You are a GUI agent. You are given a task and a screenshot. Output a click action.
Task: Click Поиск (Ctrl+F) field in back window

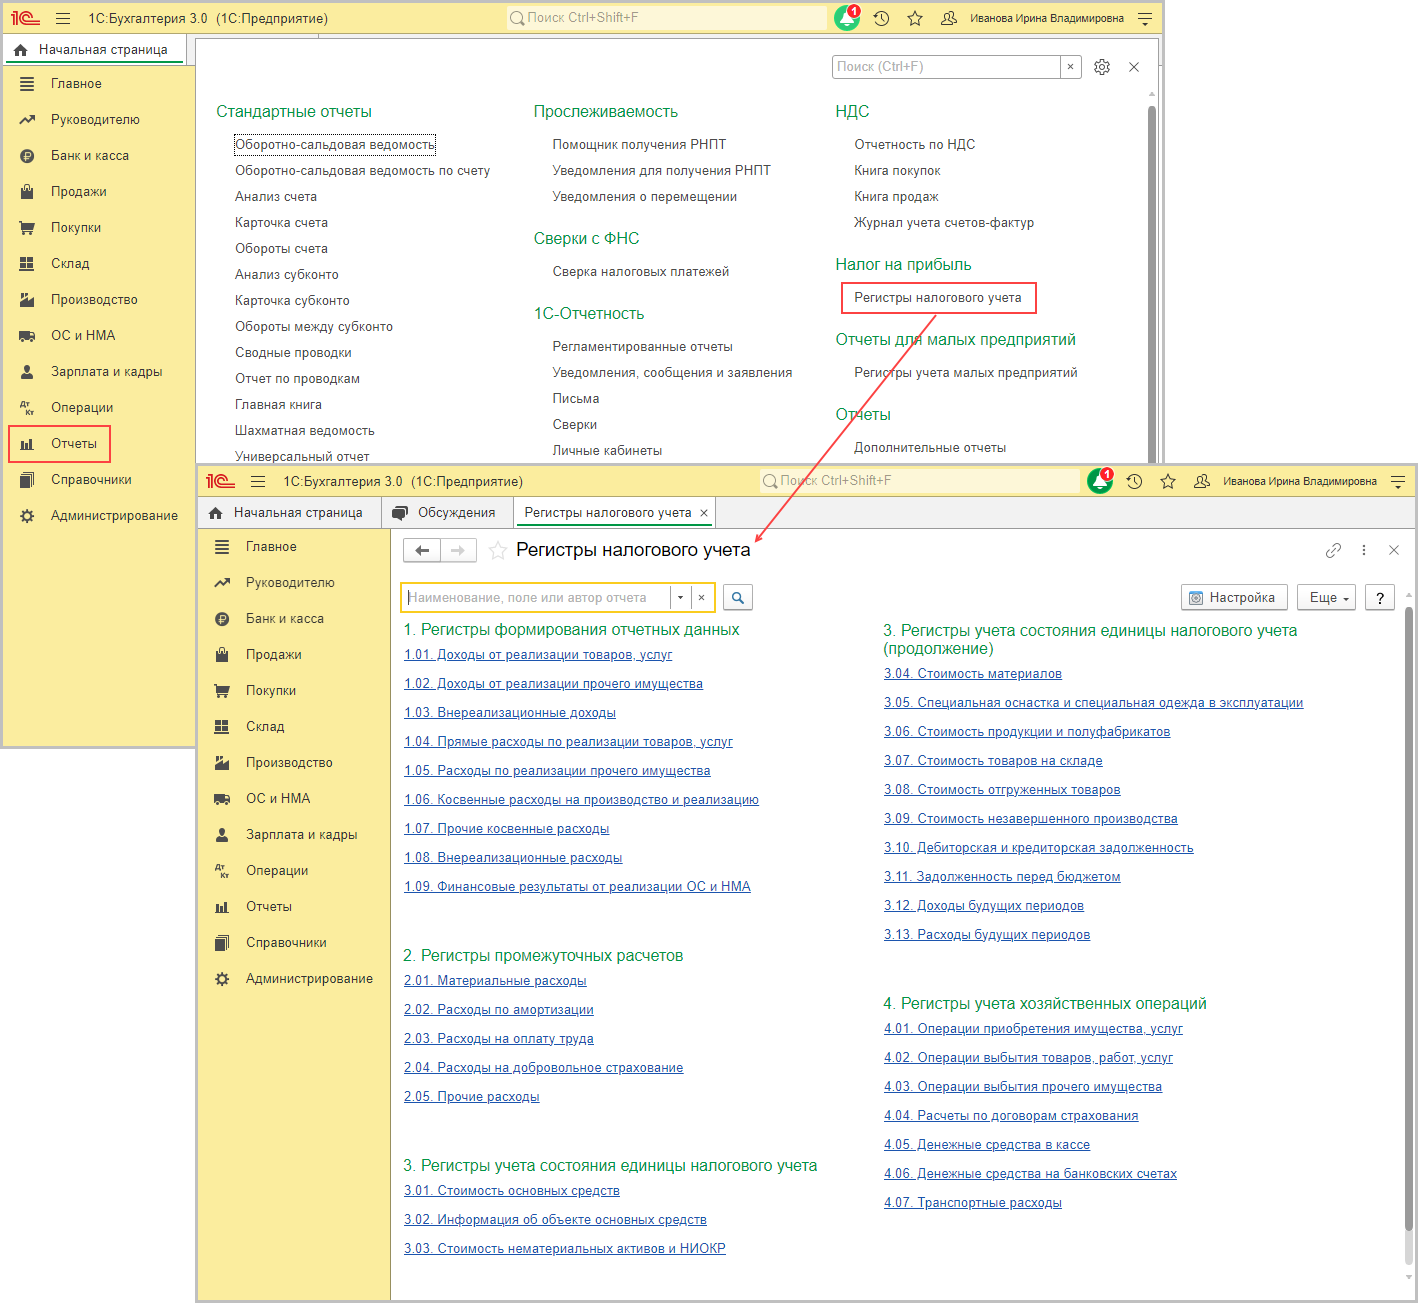click(x=946, y=67)
